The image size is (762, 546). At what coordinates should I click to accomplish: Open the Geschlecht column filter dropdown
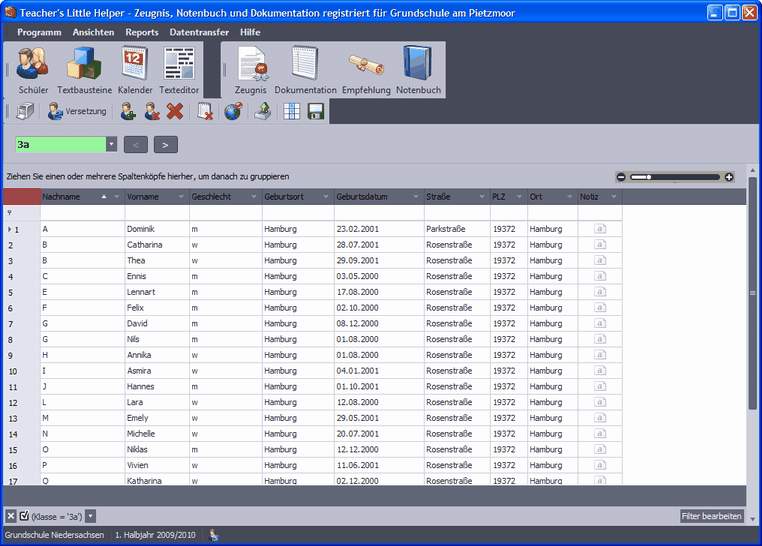click(x=254, y=197)
